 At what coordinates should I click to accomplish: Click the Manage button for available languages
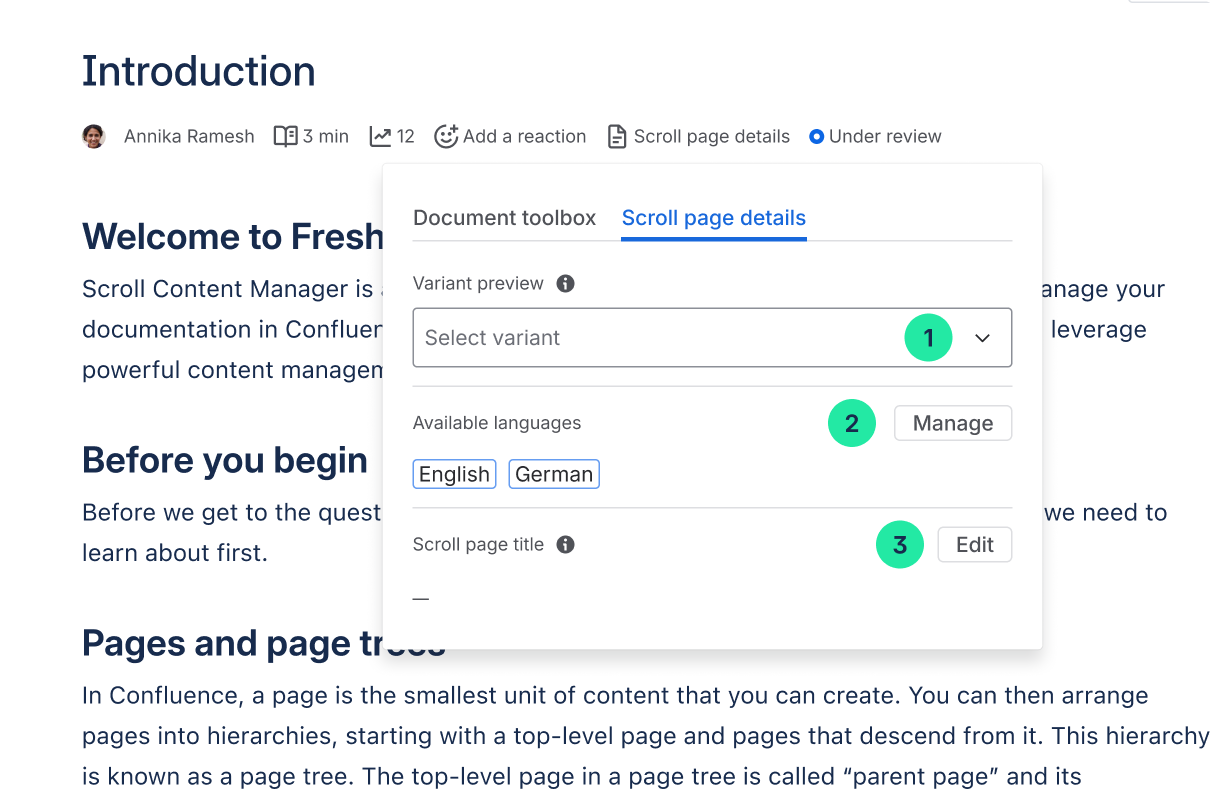coord(952,423)
